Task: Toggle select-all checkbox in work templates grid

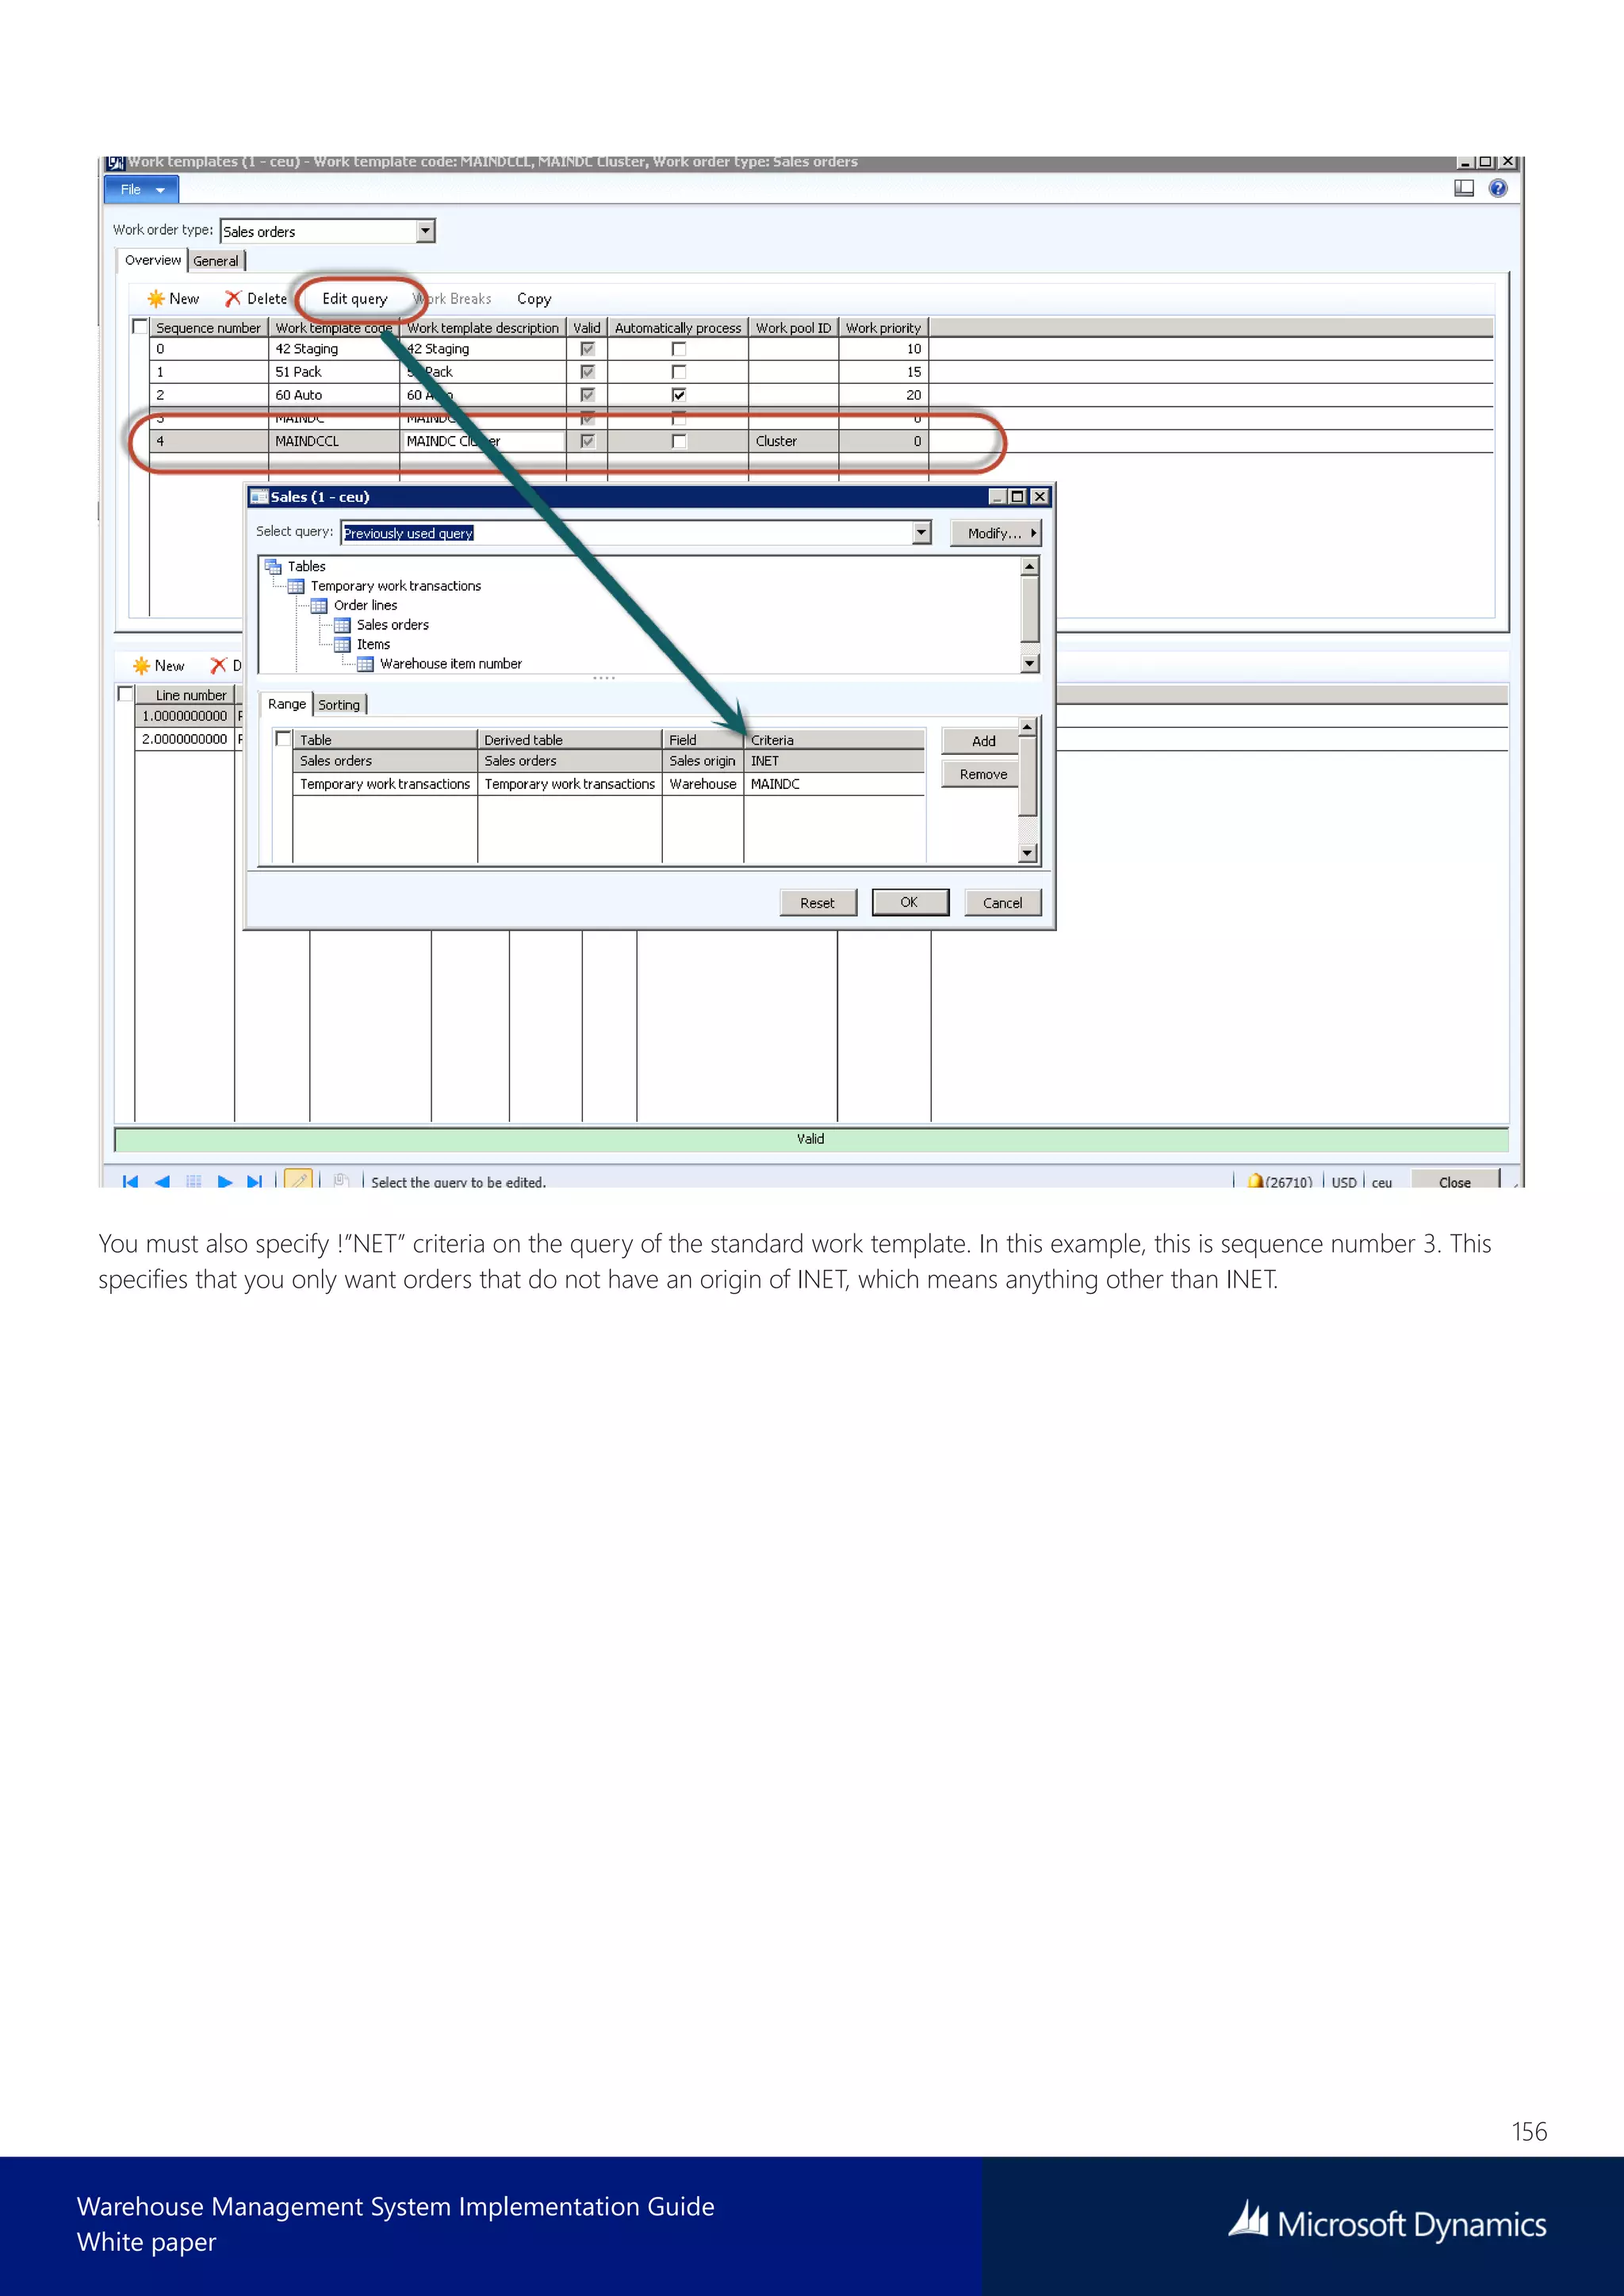Action: point(140,327)
